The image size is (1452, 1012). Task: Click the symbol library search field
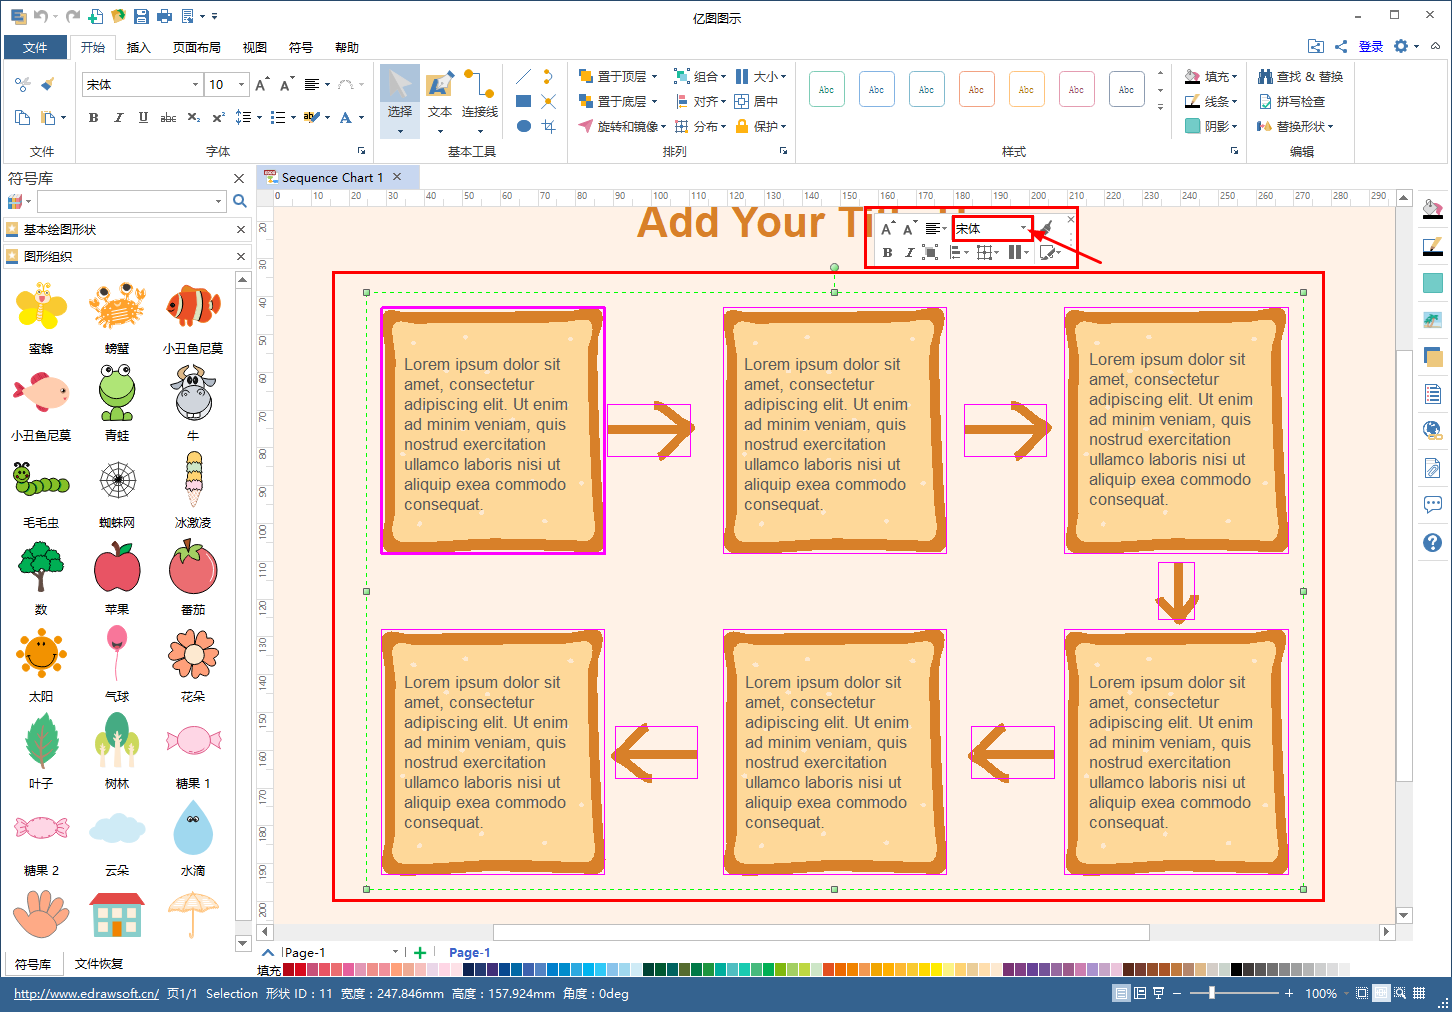coord(130,201)
